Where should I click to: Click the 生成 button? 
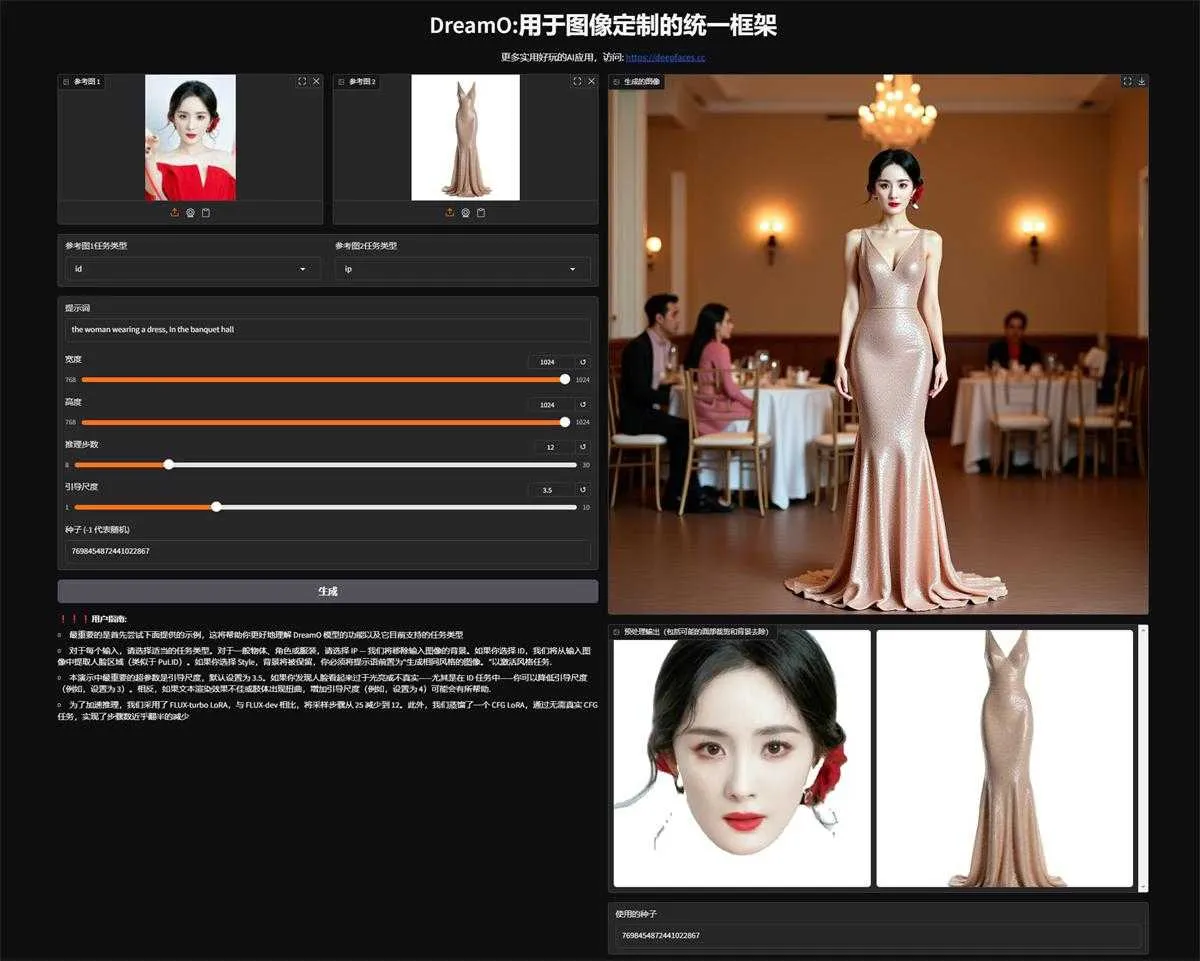pos(327,591)
